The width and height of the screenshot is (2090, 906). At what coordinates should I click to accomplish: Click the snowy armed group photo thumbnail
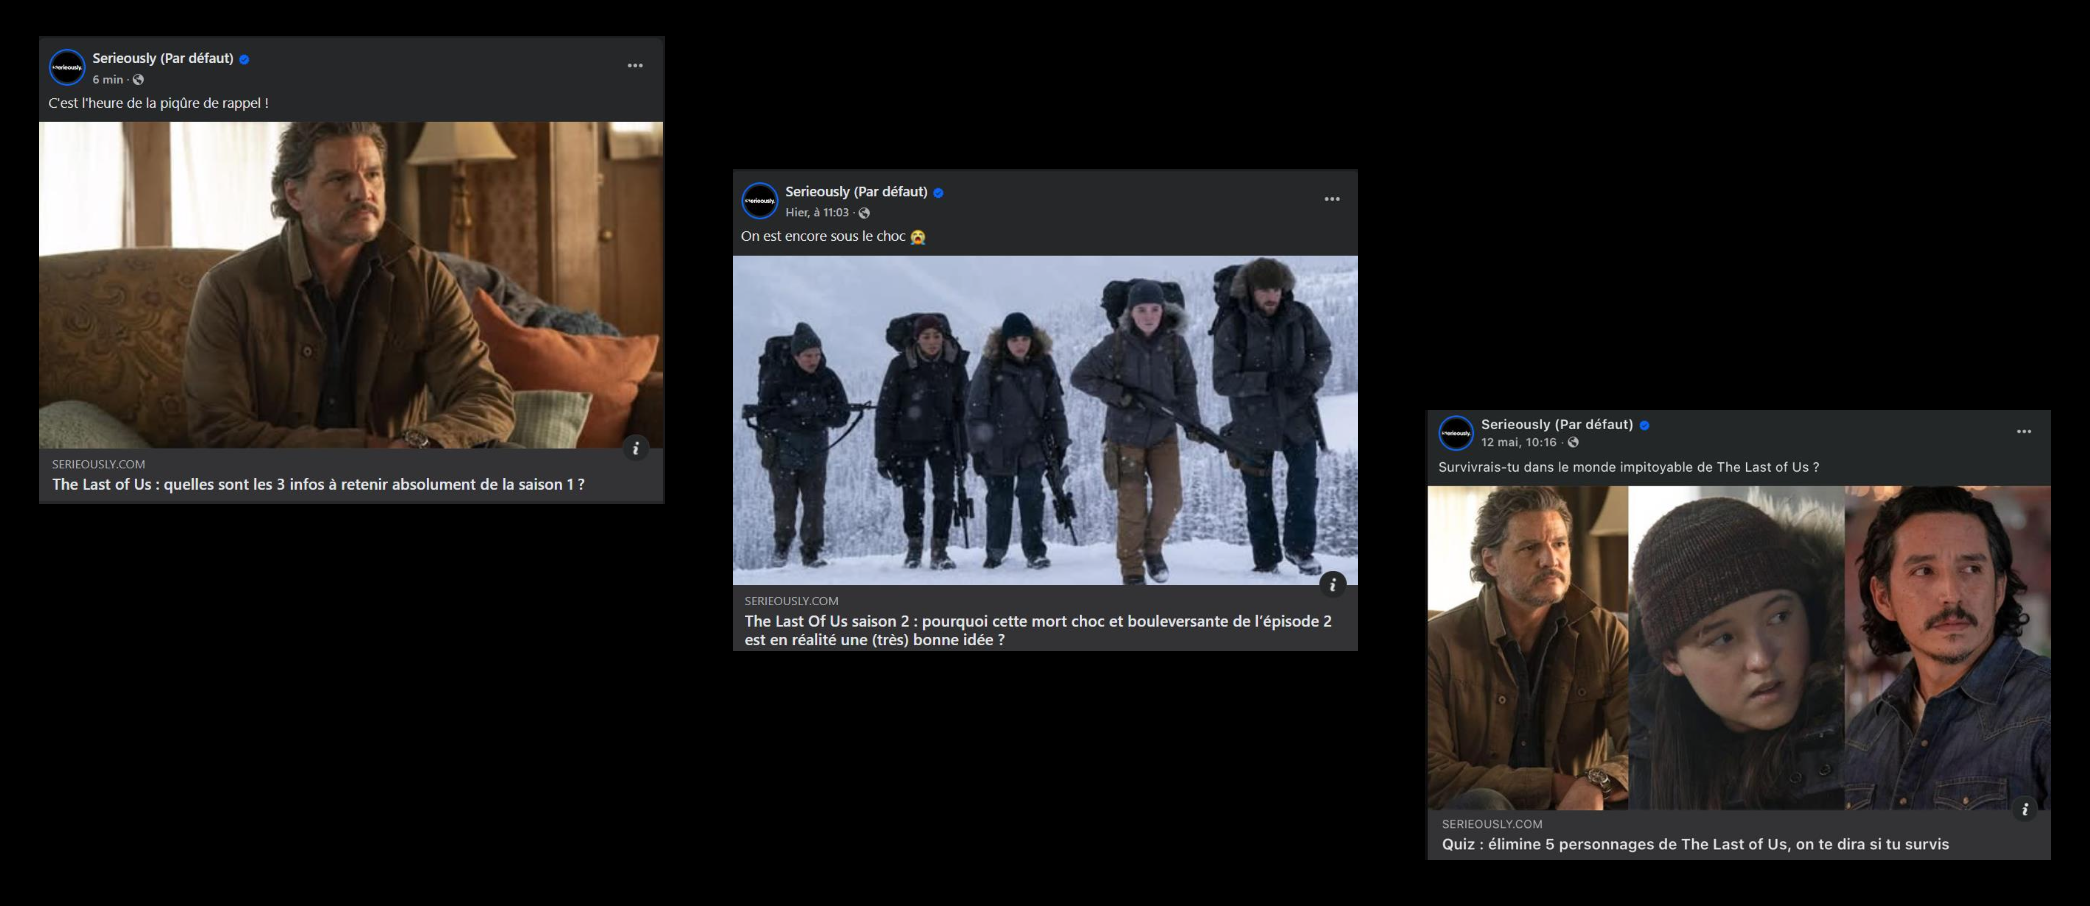(x=1044, y=420)
